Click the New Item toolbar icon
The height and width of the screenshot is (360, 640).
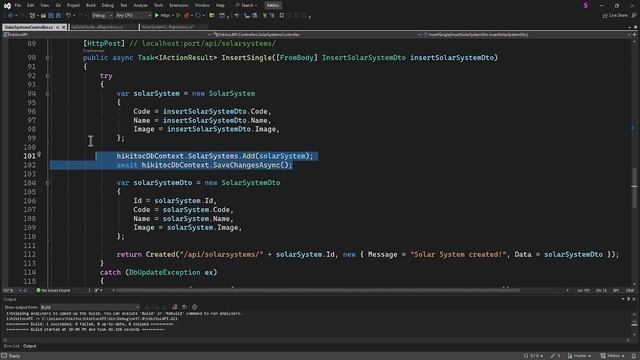(x=32, y=16)
